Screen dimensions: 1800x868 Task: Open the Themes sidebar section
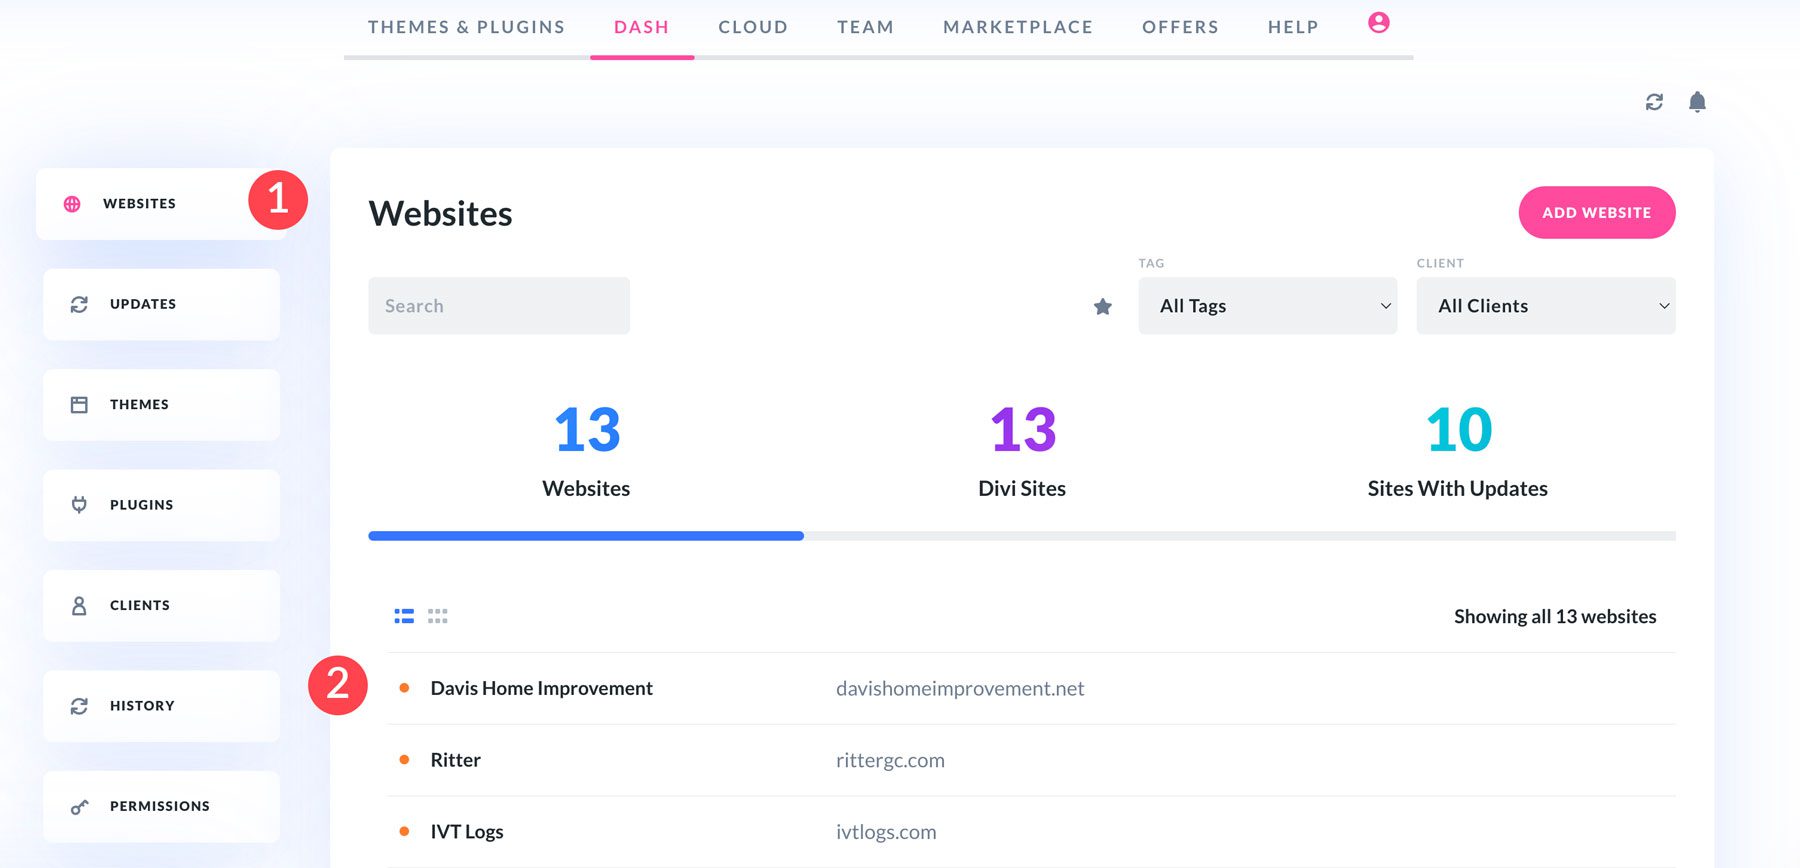click(x=161, y=405)
